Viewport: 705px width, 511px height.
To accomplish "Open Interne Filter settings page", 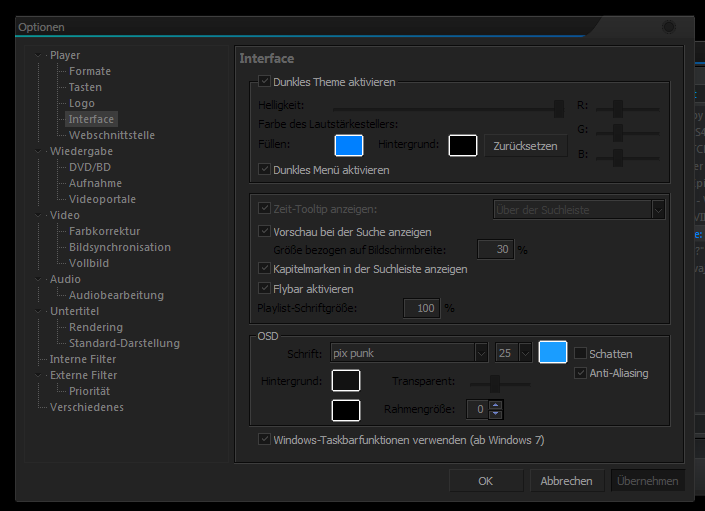I will coord(83,359).
